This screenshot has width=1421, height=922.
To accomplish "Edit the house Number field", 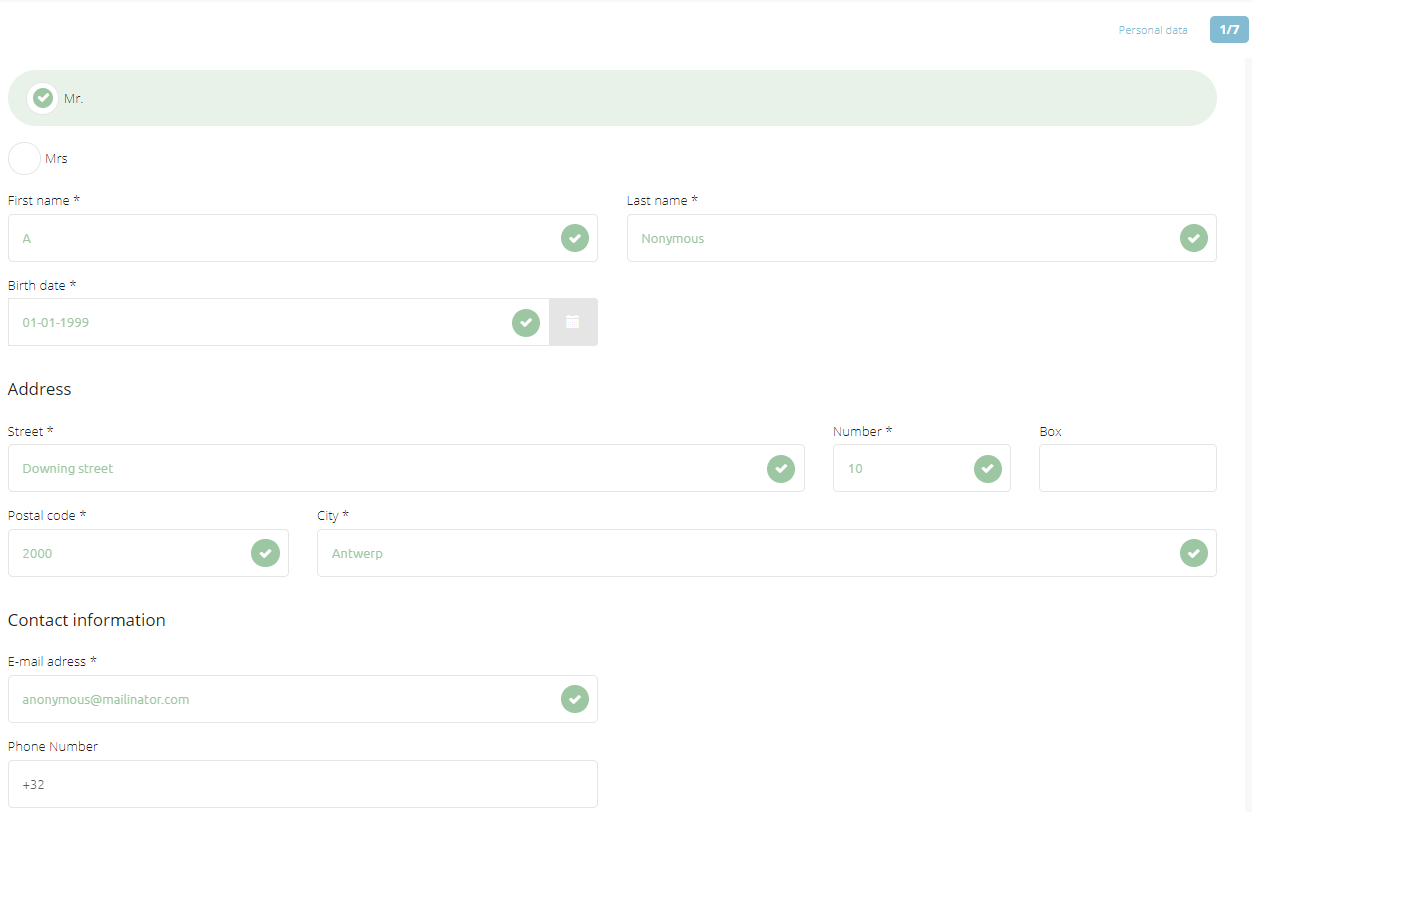I will [x=922, y=468].
